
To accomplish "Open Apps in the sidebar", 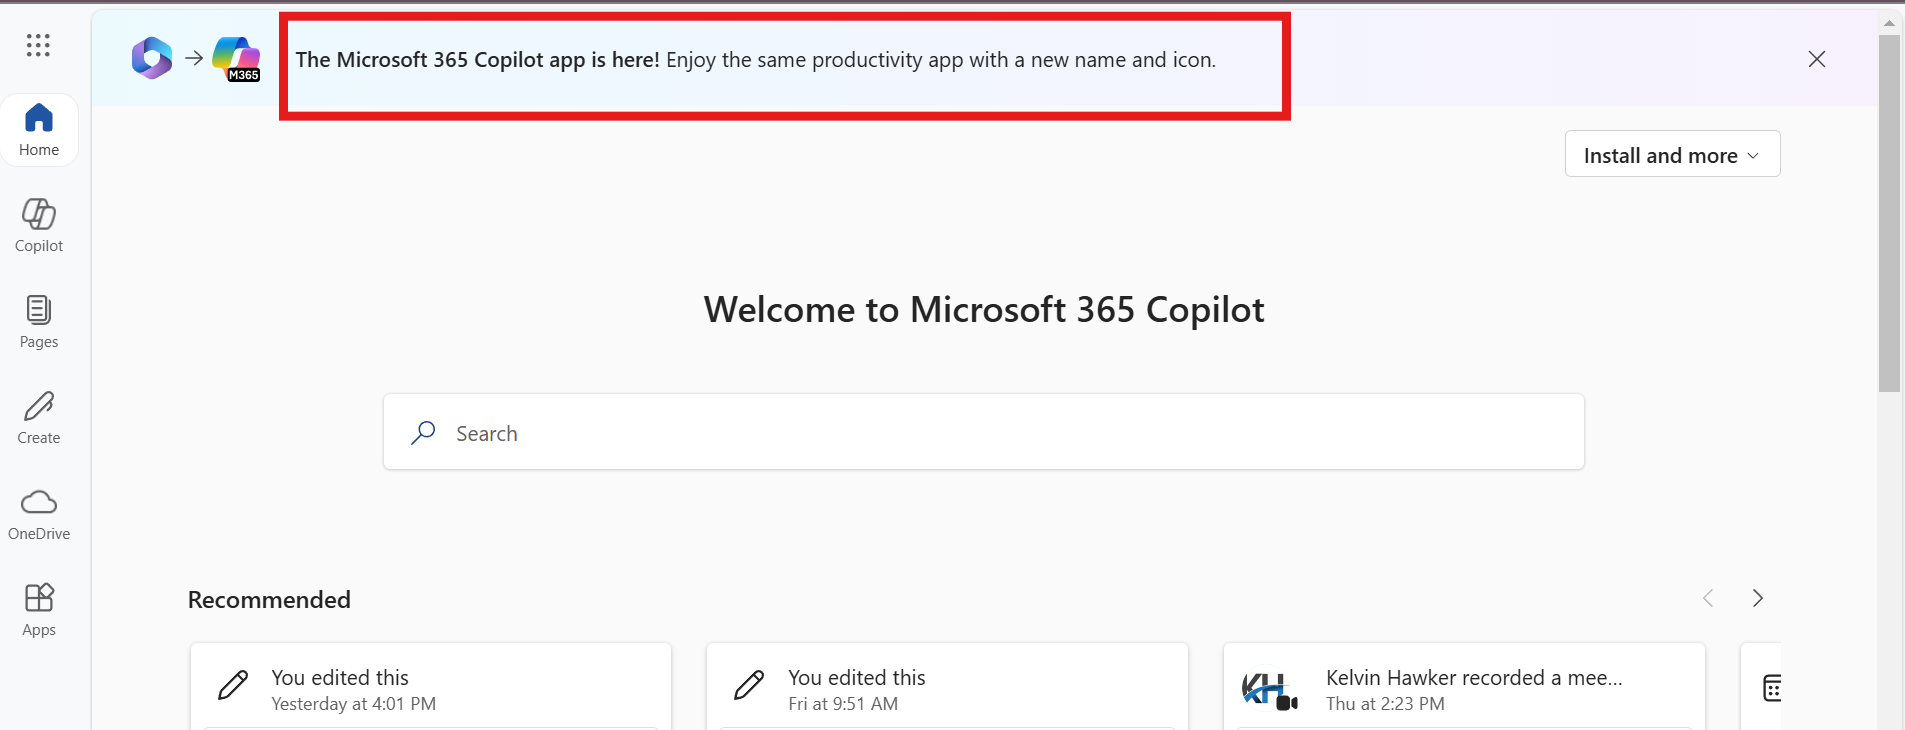I will coord(39,610).
